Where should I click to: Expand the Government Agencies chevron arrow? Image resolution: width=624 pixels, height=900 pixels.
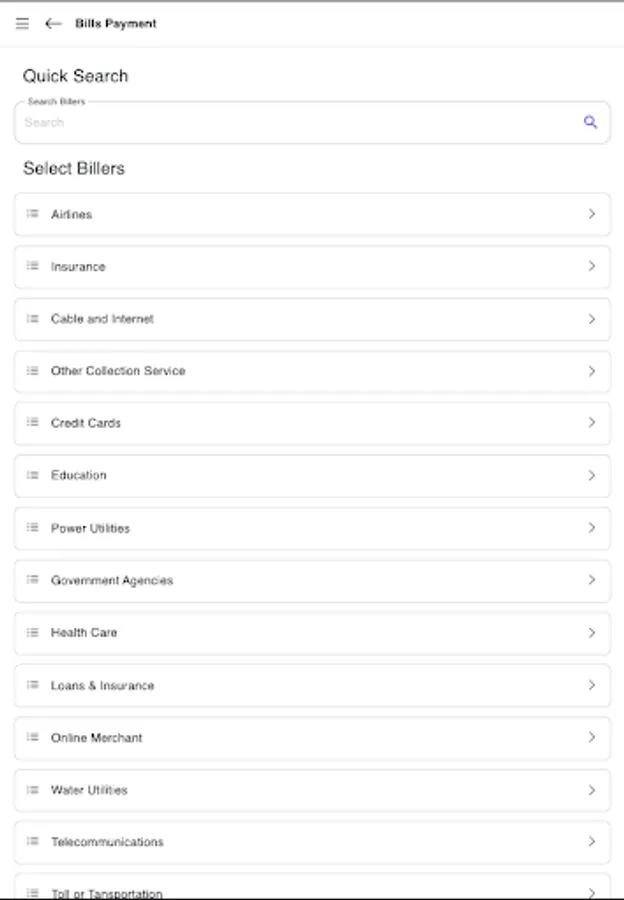[592, 580]
